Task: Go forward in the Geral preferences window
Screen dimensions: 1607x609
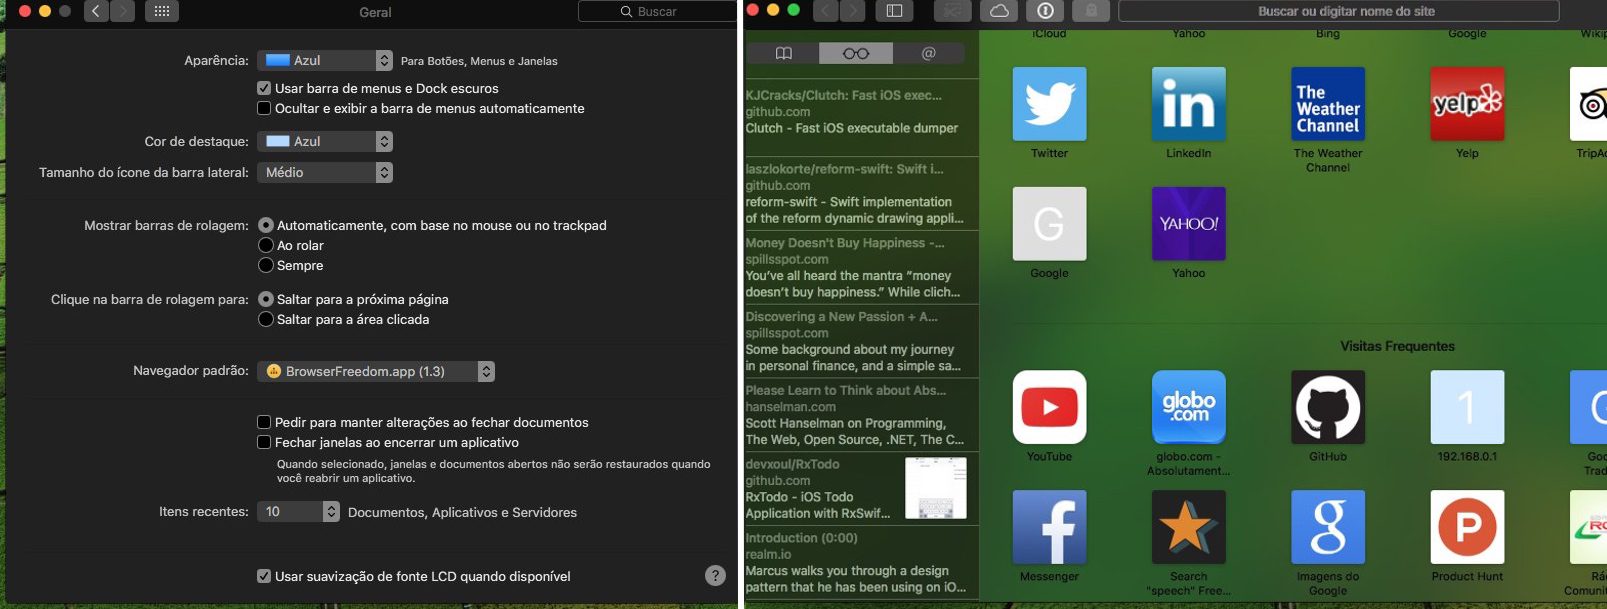Action: point(122,11)
